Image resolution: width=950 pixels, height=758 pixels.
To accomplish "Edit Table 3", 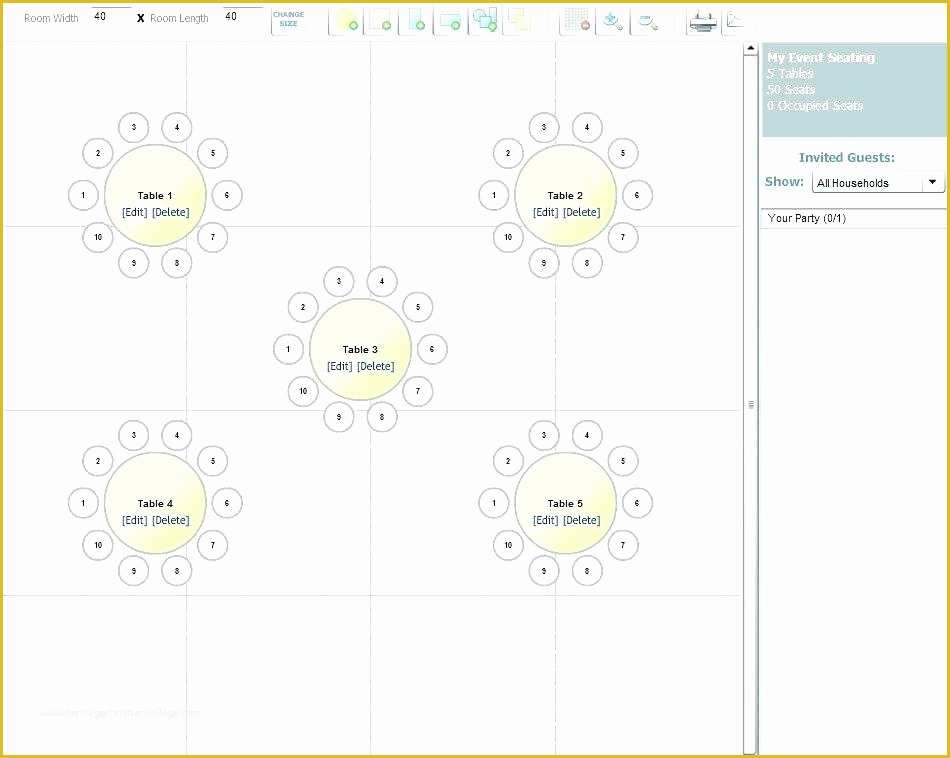I will click(x=339, y=366).
